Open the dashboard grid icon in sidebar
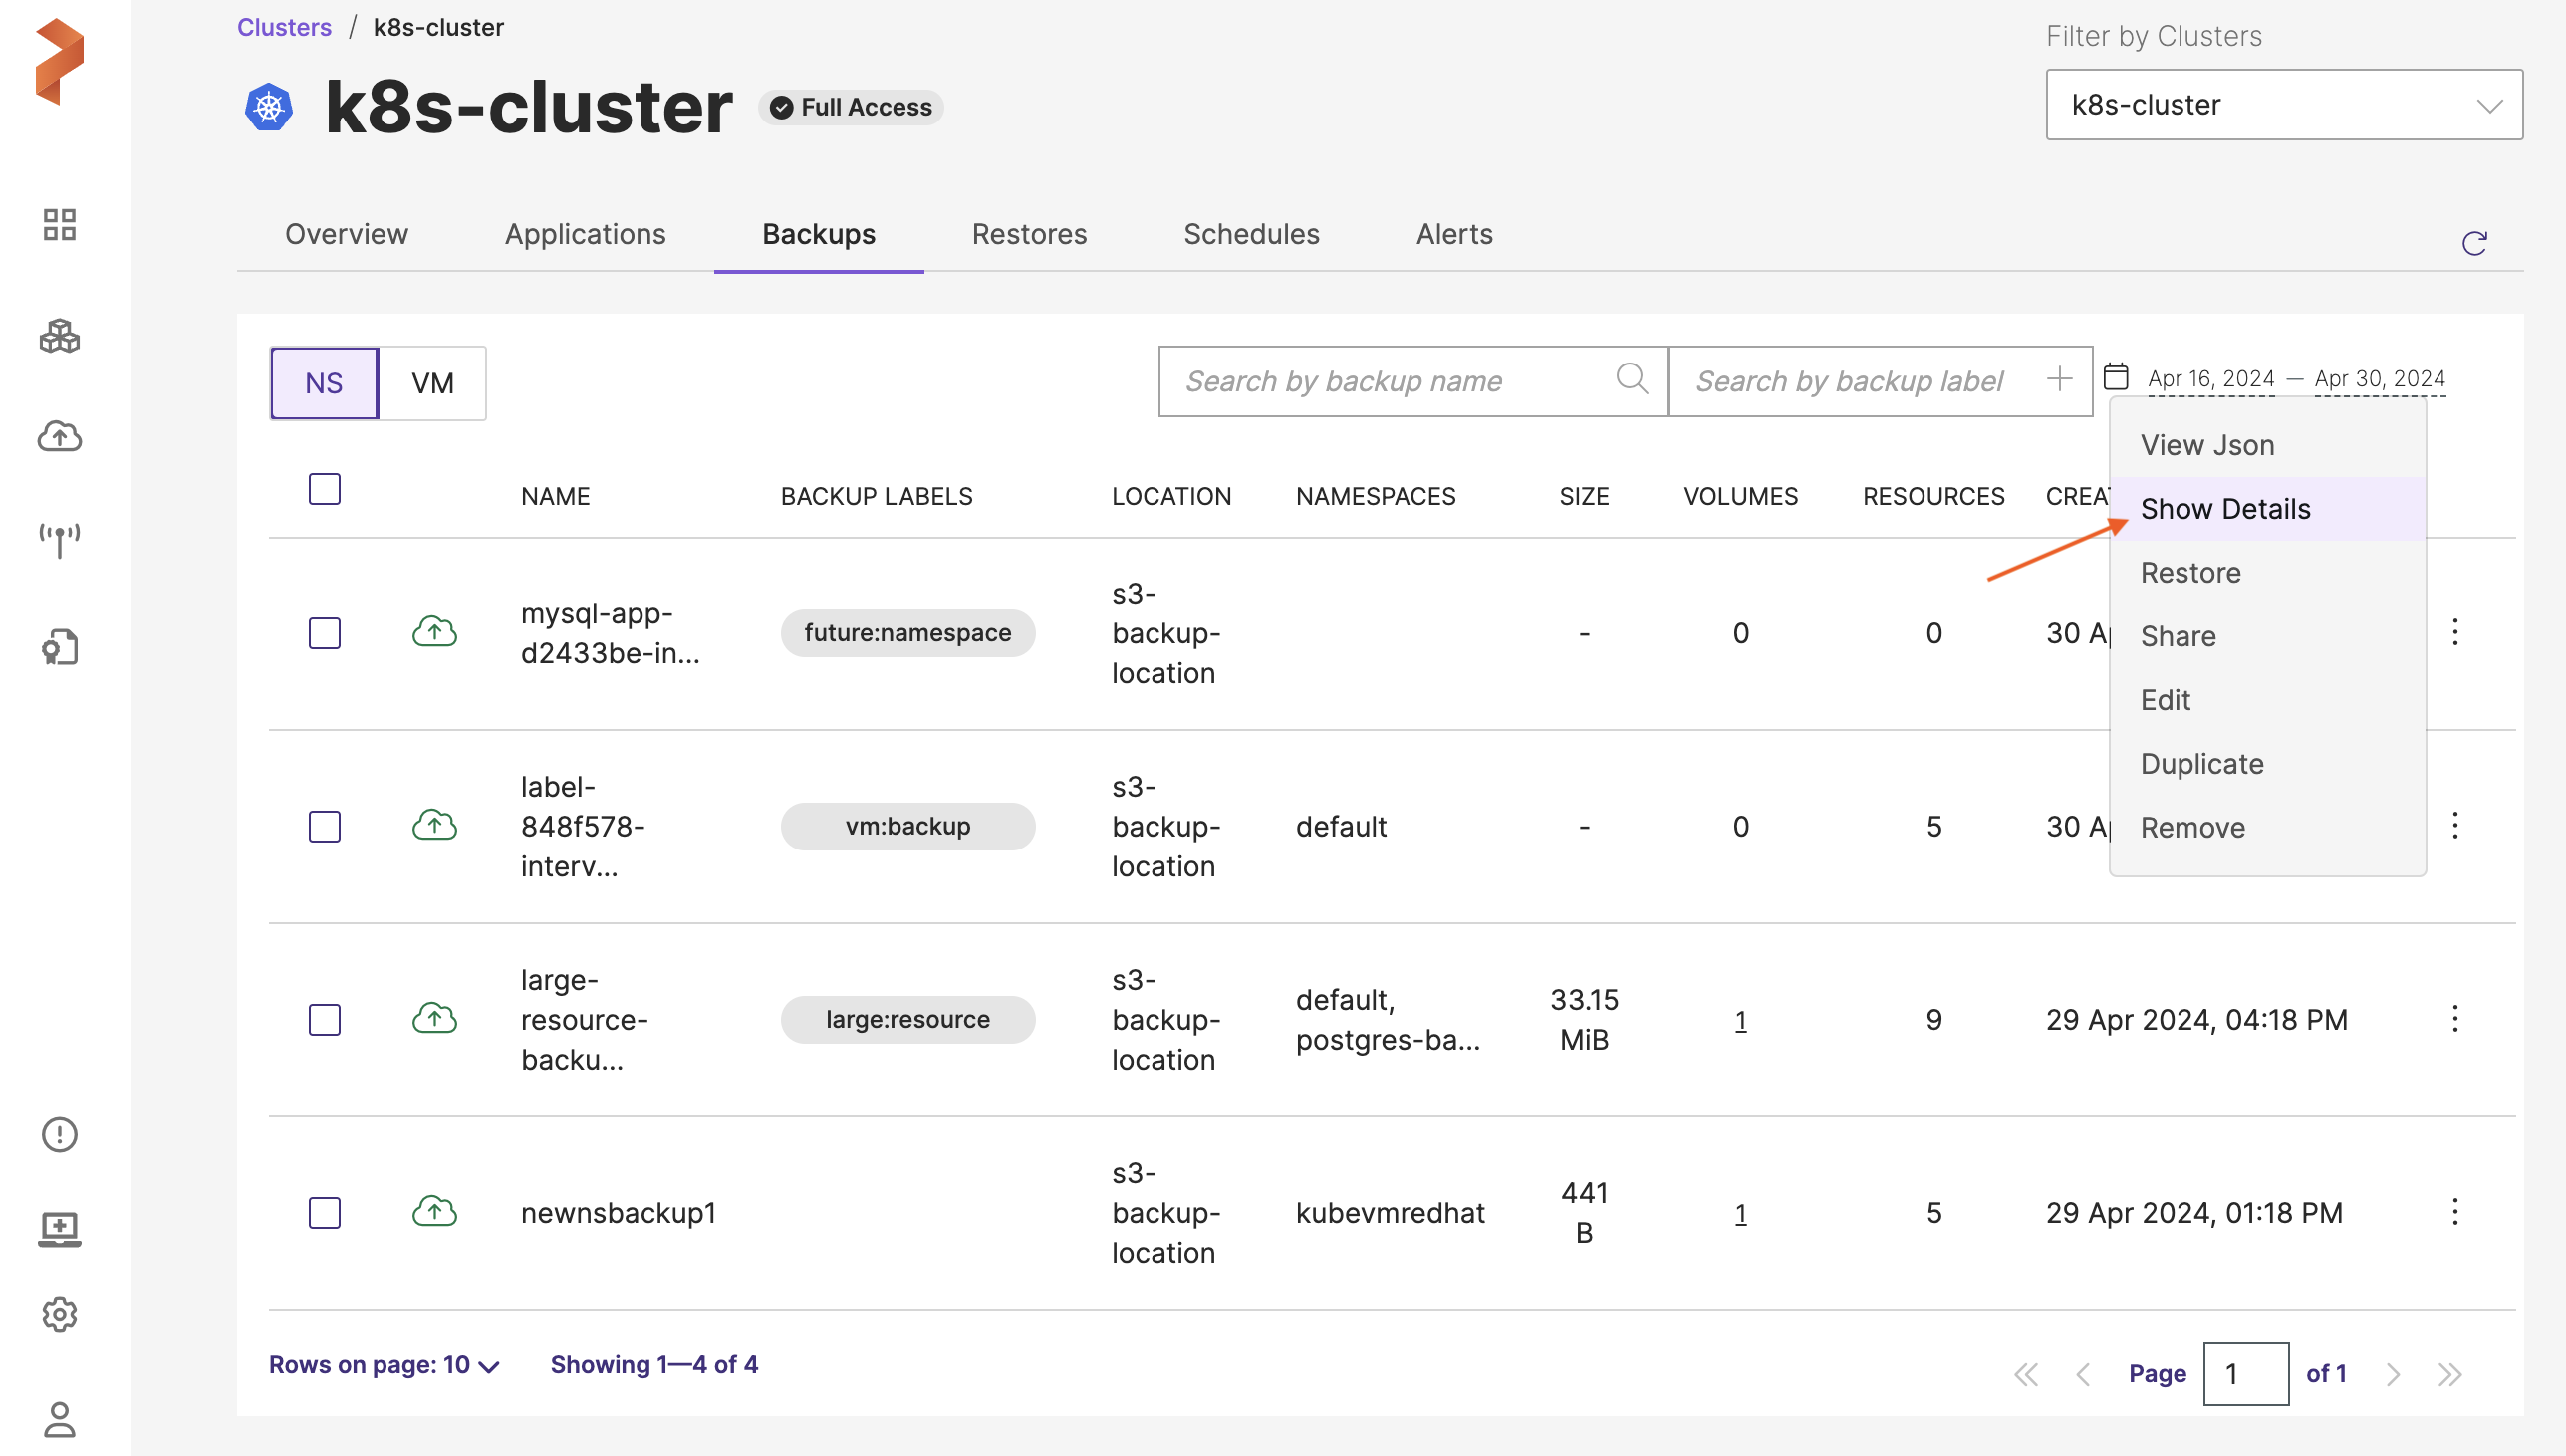This screenshot has width=2566, height=1456. [59, 224]
